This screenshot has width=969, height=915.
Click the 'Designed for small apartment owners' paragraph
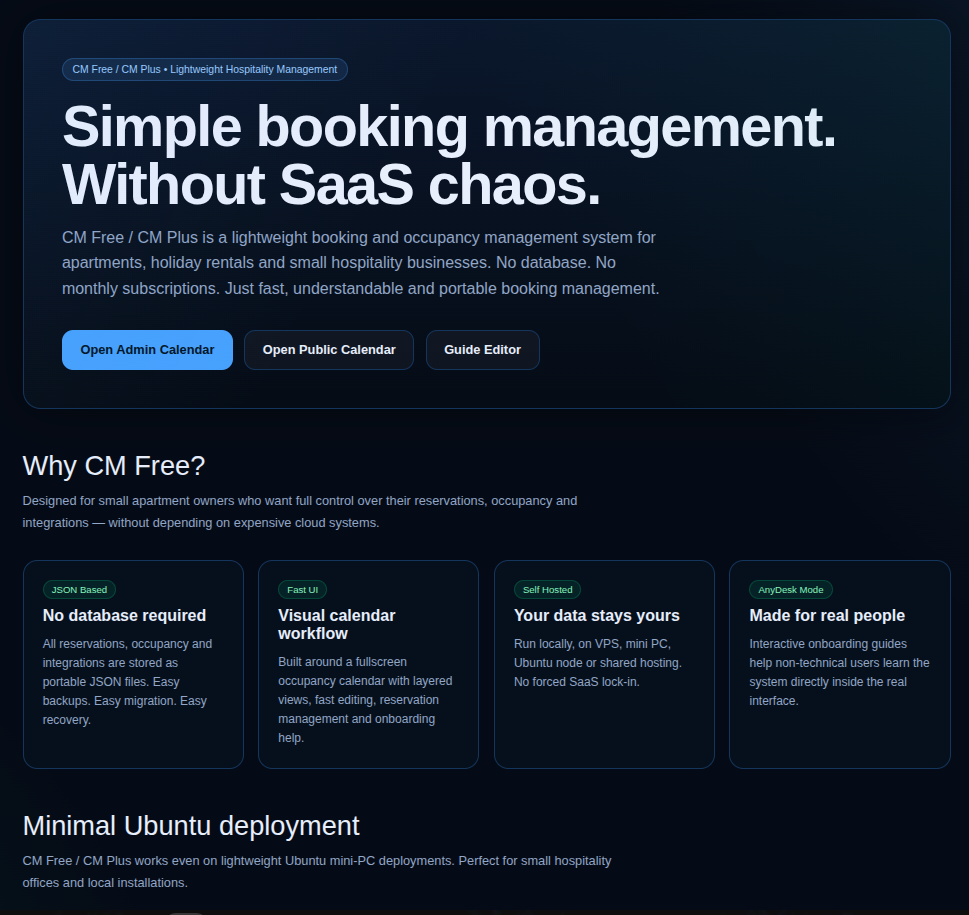tap(300, 512)
